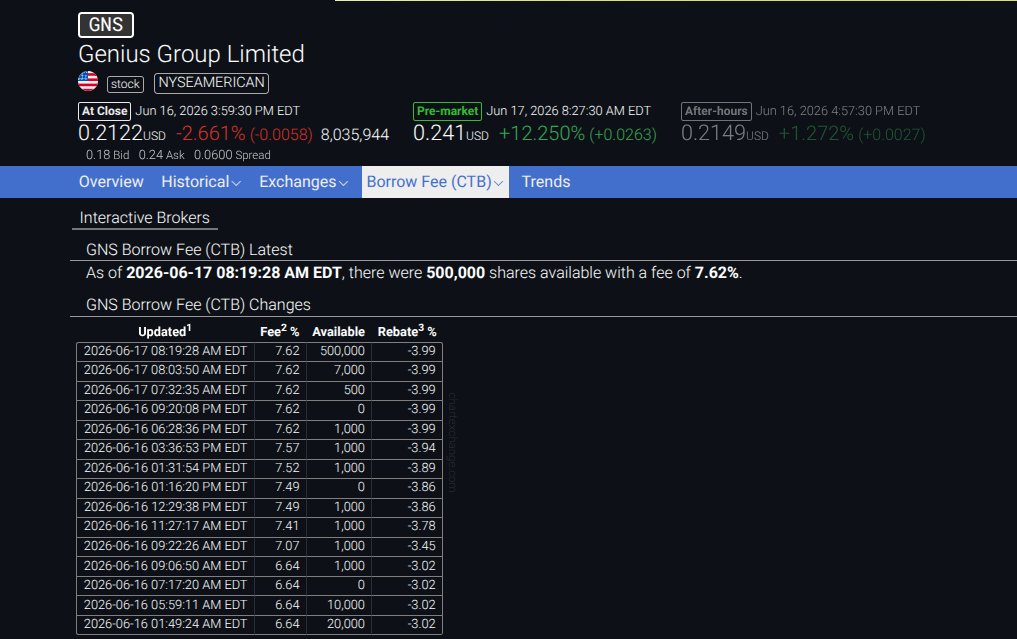The height and width of the screenshot is (639, 1017).
Task: Select the row 2026-06-16 01:16:20 PM EDT
Action: 259,487
